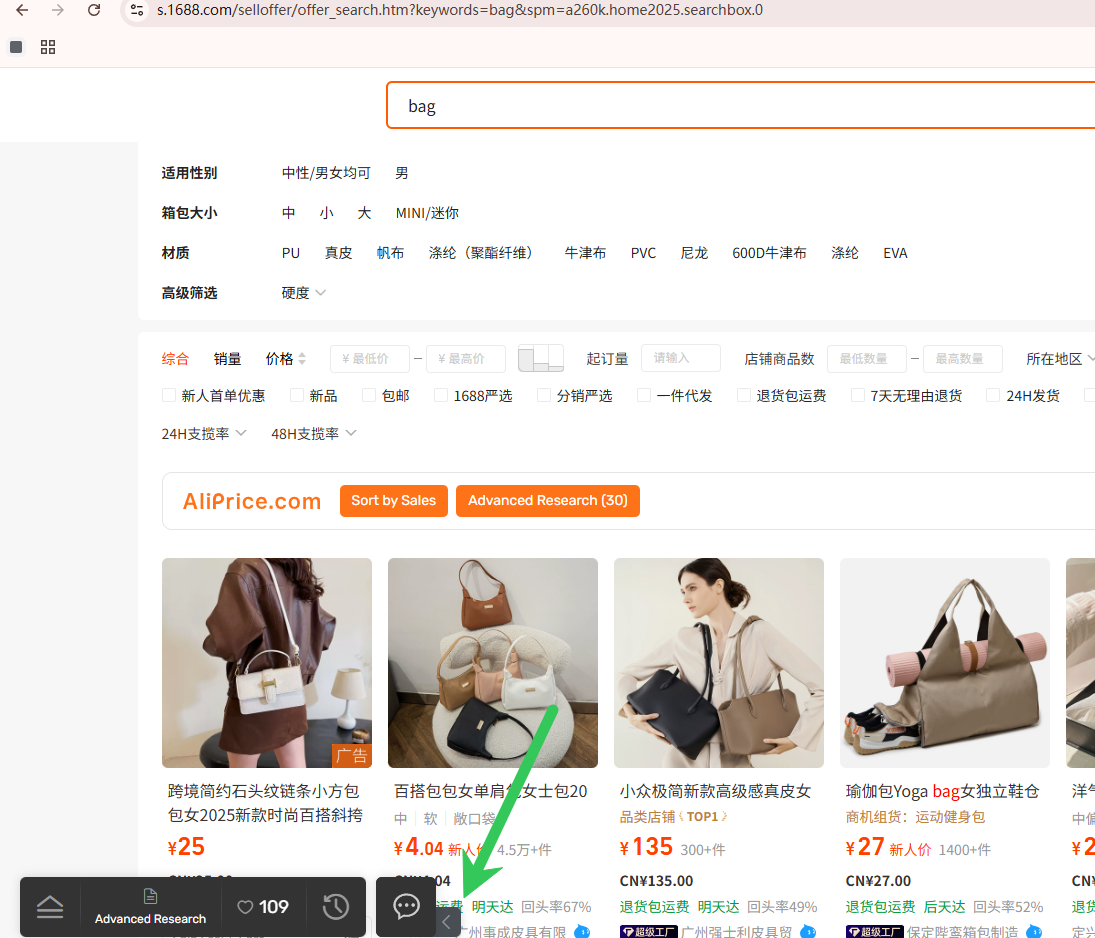Expand the 所在地区 region dropdown

(1060, 359)
